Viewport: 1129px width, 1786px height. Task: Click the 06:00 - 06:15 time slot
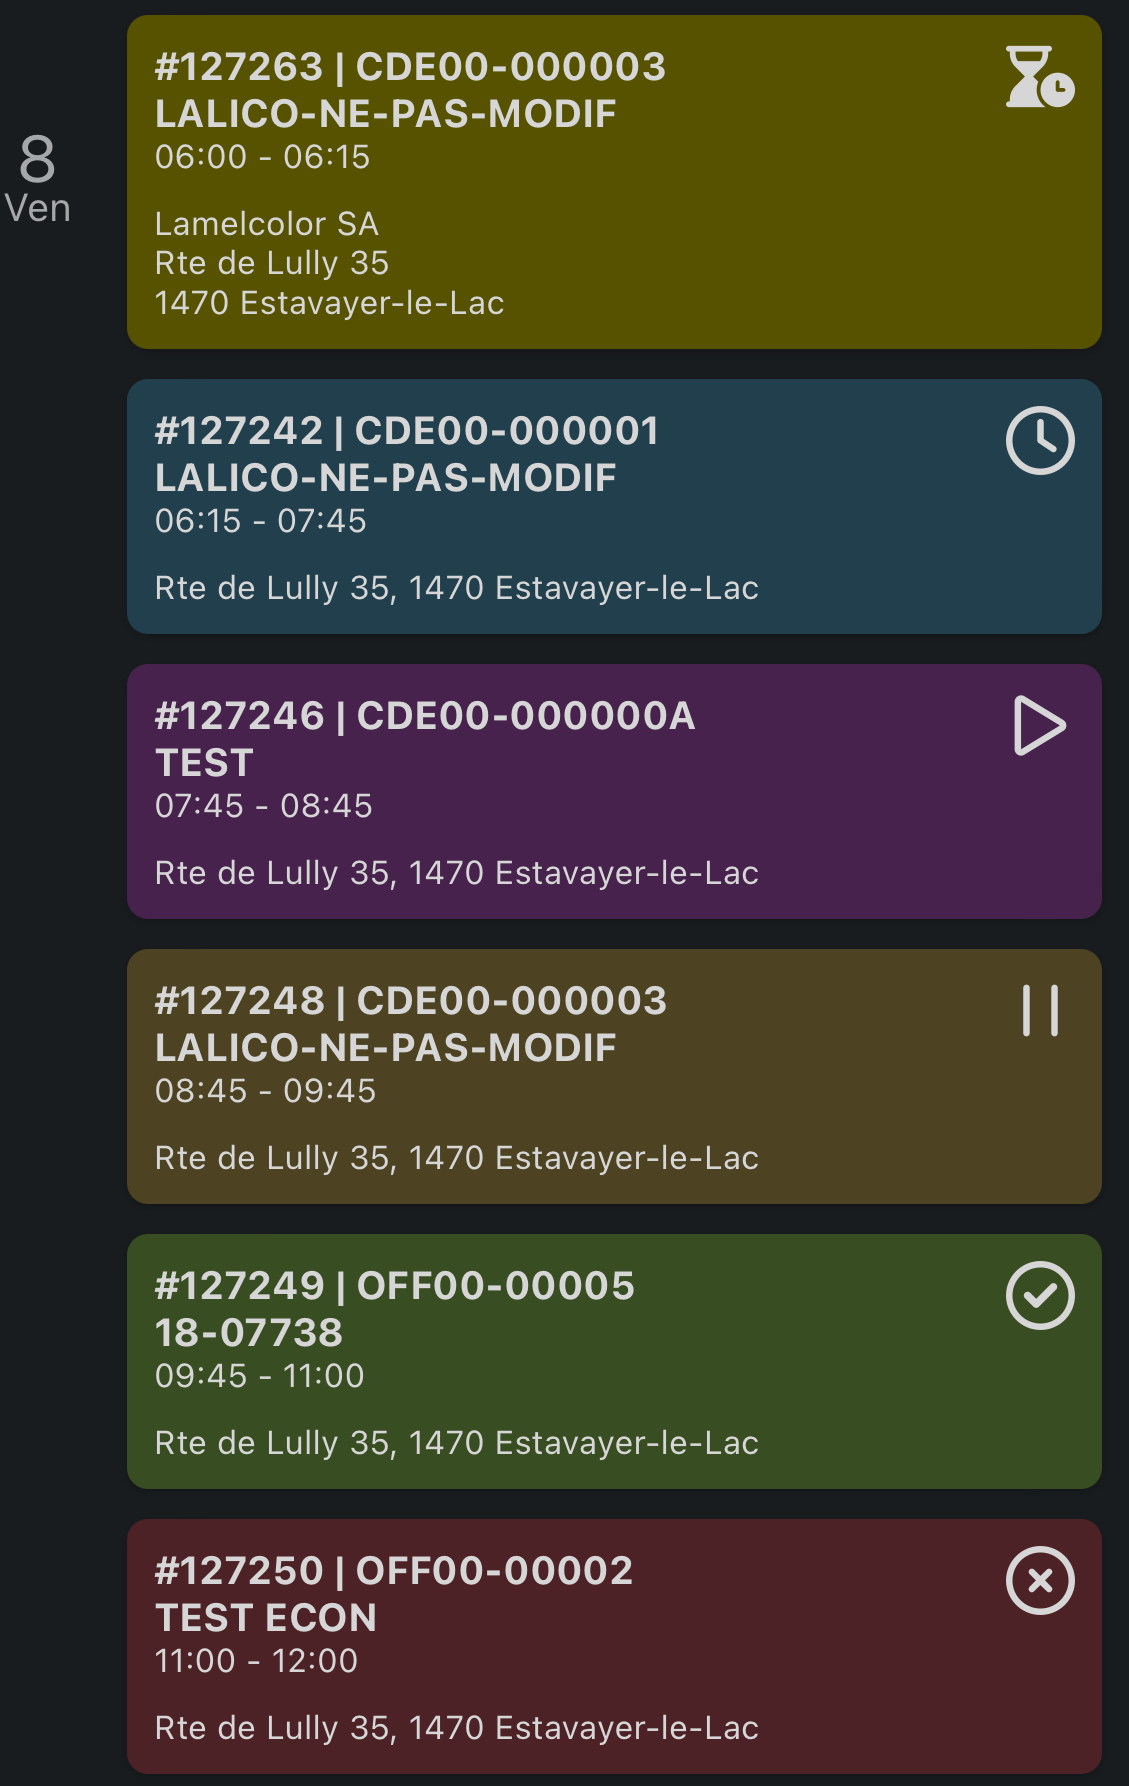click(x=262, y=157)
